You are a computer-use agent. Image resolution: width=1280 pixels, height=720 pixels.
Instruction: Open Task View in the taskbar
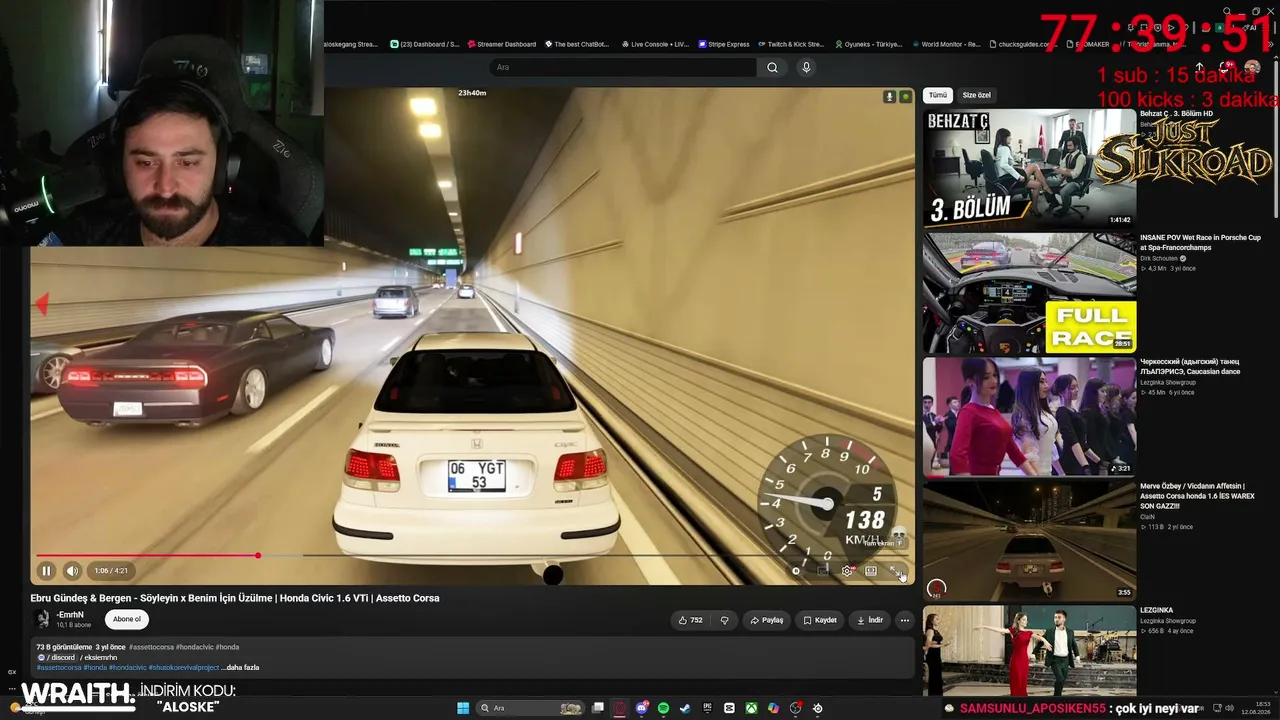[598, 708]
